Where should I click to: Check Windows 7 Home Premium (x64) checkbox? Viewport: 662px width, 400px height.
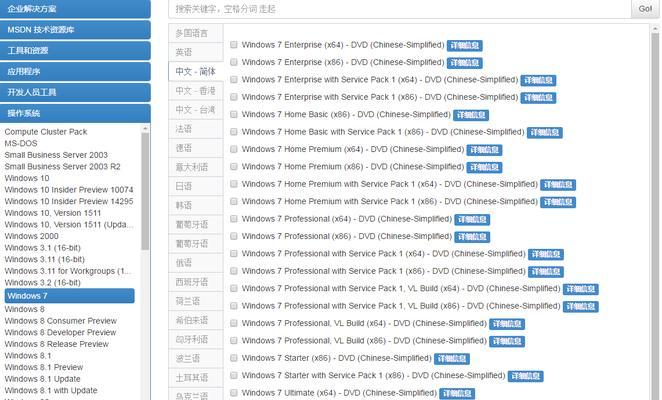[x=233, y=149]
